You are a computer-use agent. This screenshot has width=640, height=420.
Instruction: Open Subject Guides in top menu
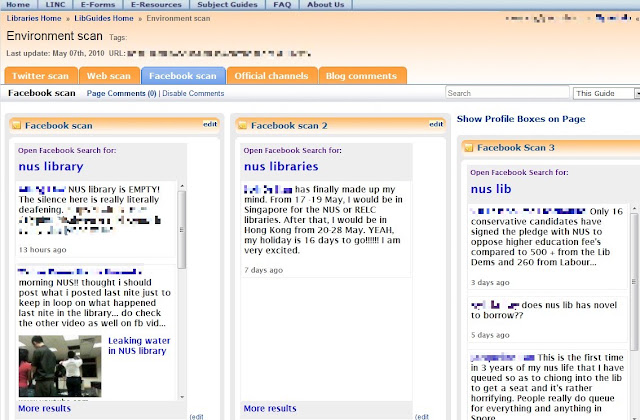coord(227,5)
